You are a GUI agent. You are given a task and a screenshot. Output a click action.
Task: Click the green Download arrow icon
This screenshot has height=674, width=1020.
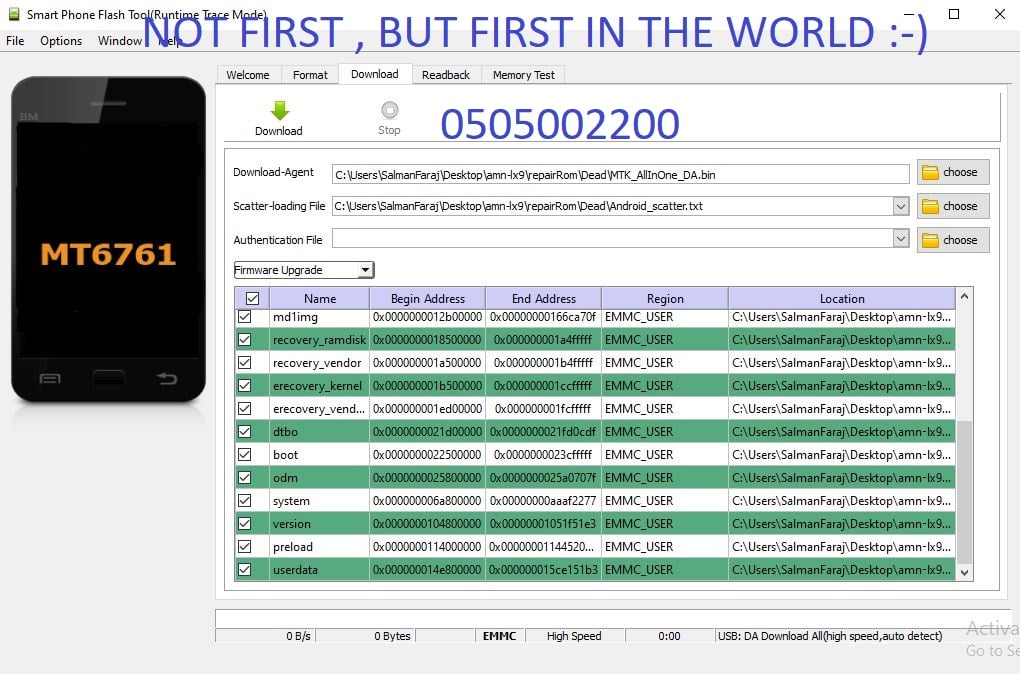pyautogui.click(x=280, y=110)
